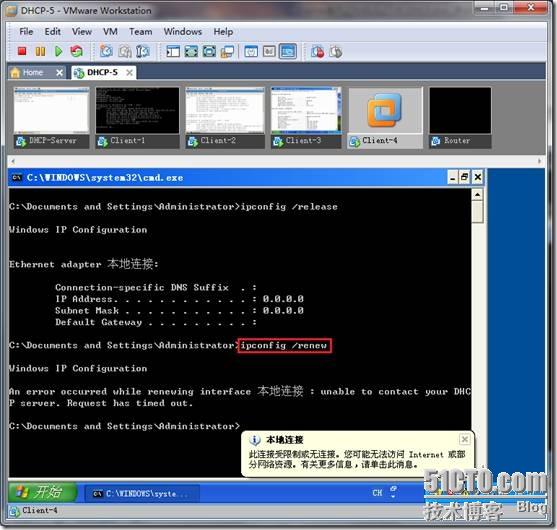Suspend the VM with the pause icon
Image resolution: width=557 pixels, height=530 pixels.
(x=40, y=52)
